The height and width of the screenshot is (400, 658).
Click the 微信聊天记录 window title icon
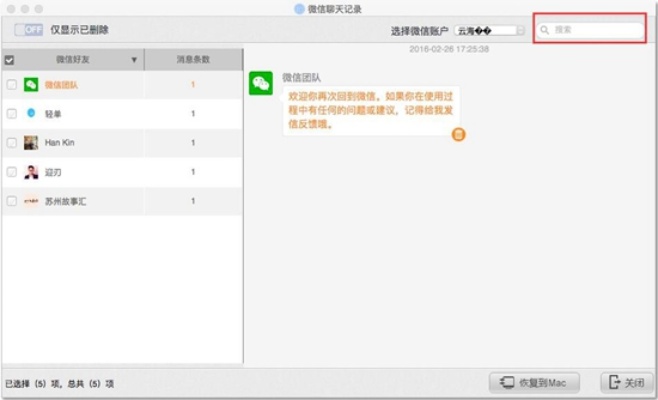point(299,9)
